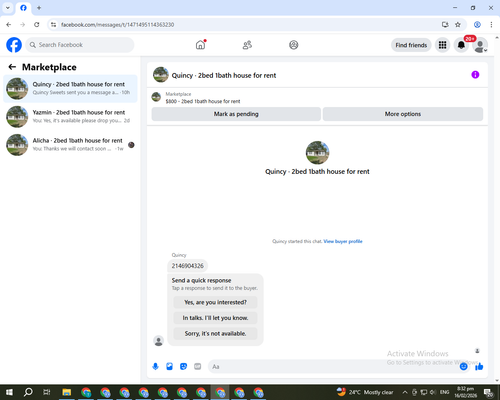The width and height of the screenshot is (500, 400).
Task: Open the taskbar clock and date
Action: 465,392
